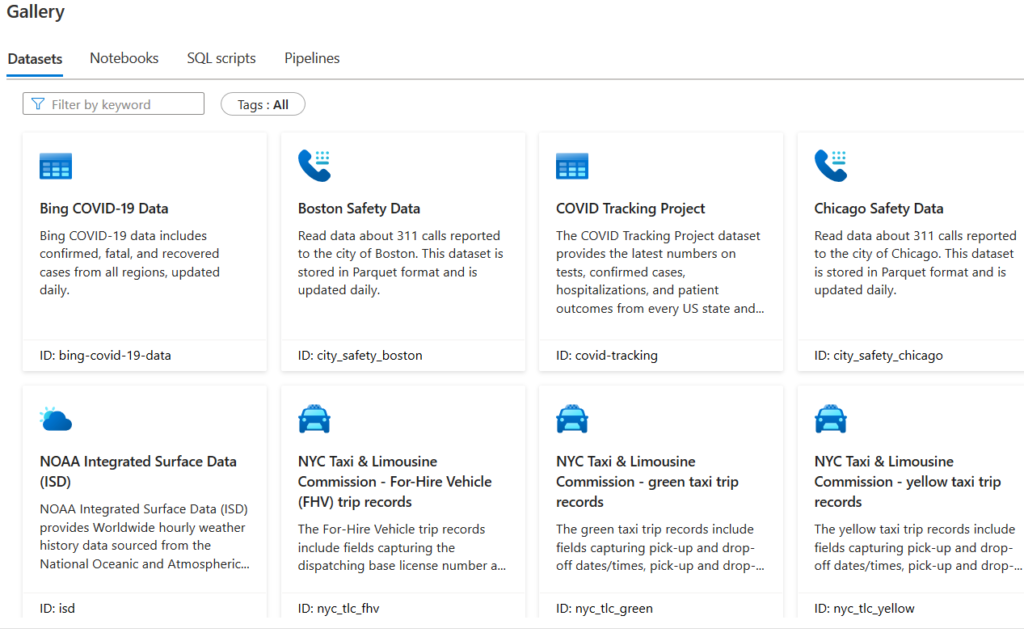Click the Chicago Safety Data phone icon

(x=831, y=165)
